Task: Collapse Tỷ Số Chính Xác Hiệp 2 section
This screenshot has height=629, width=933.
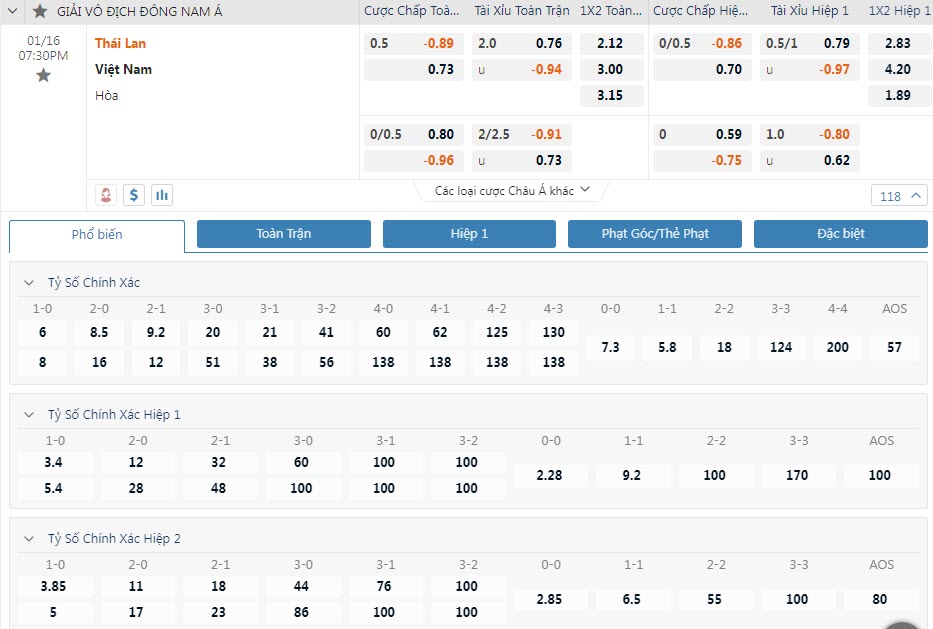Action: tap(29, 539)
